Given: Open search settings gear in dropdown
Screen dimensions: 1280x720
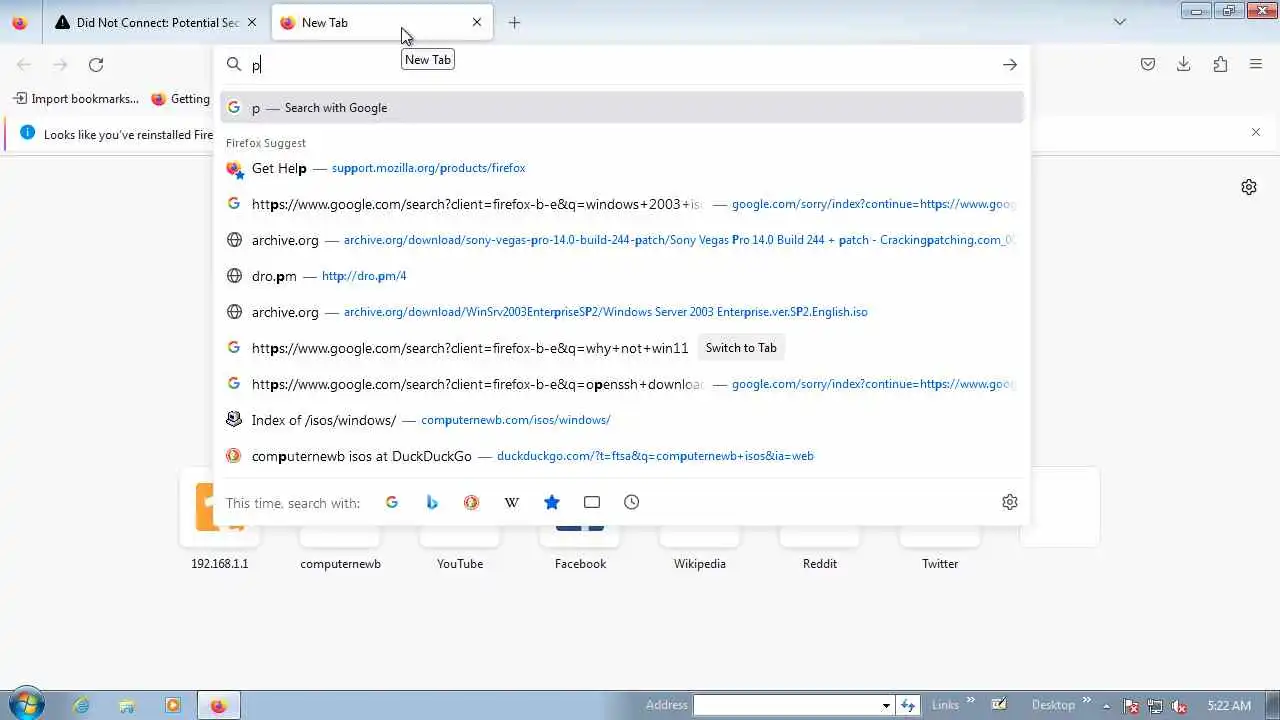Looking at the screenshot, I should point(1010,502).
